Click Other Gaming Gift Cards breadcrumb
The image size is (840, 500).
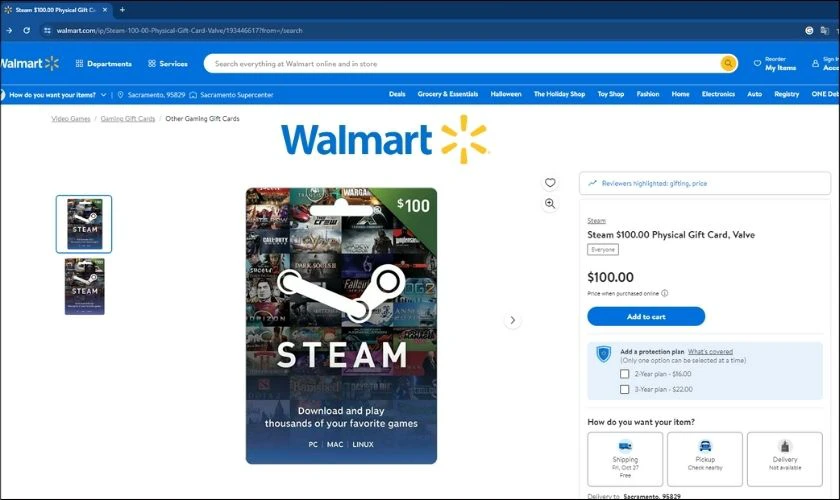tap(202, 118)
